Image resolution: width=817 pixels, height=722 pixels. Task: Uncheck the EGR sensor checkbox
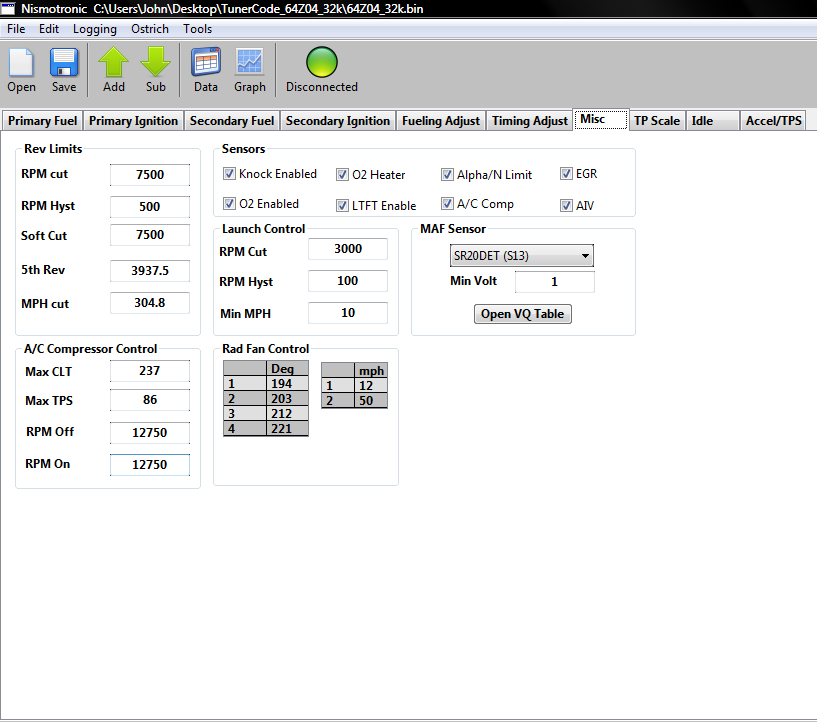(x=567, y=174)
